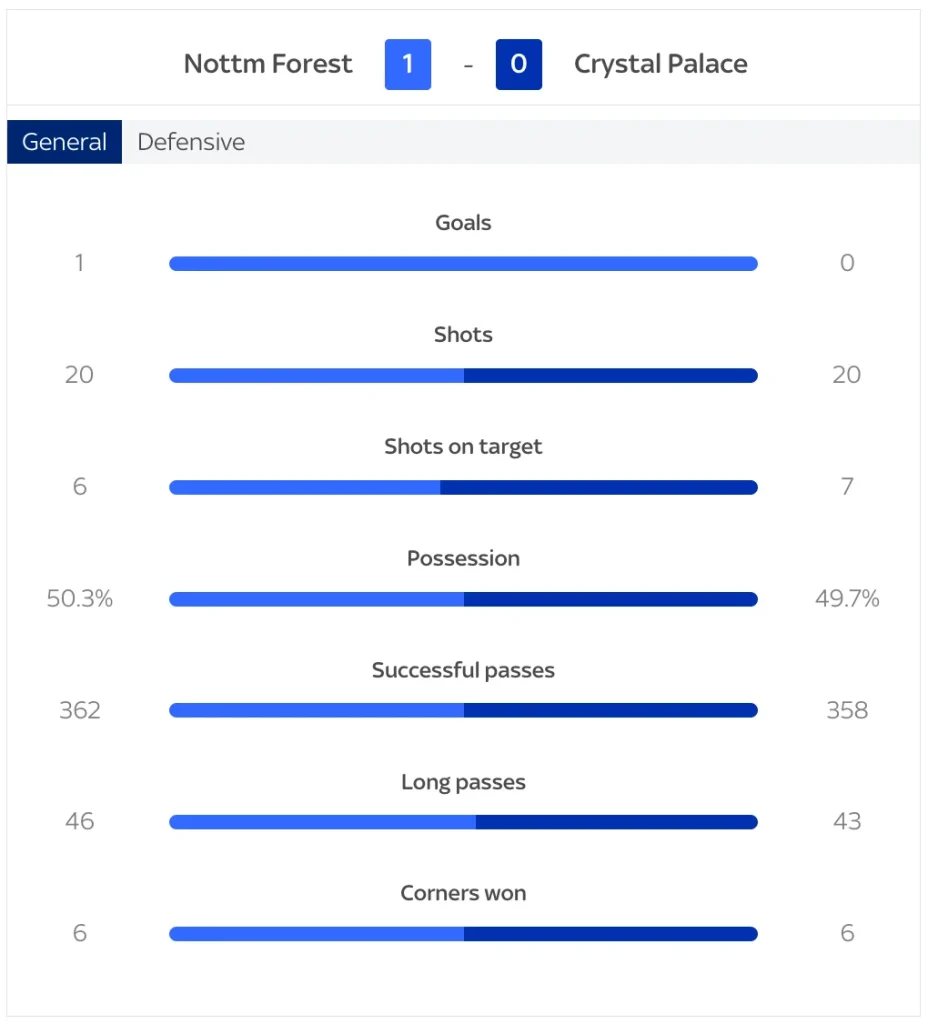Switch to the Defensive tab
The width and height of the screenshot is (928, 1024).
coord(191,141)
